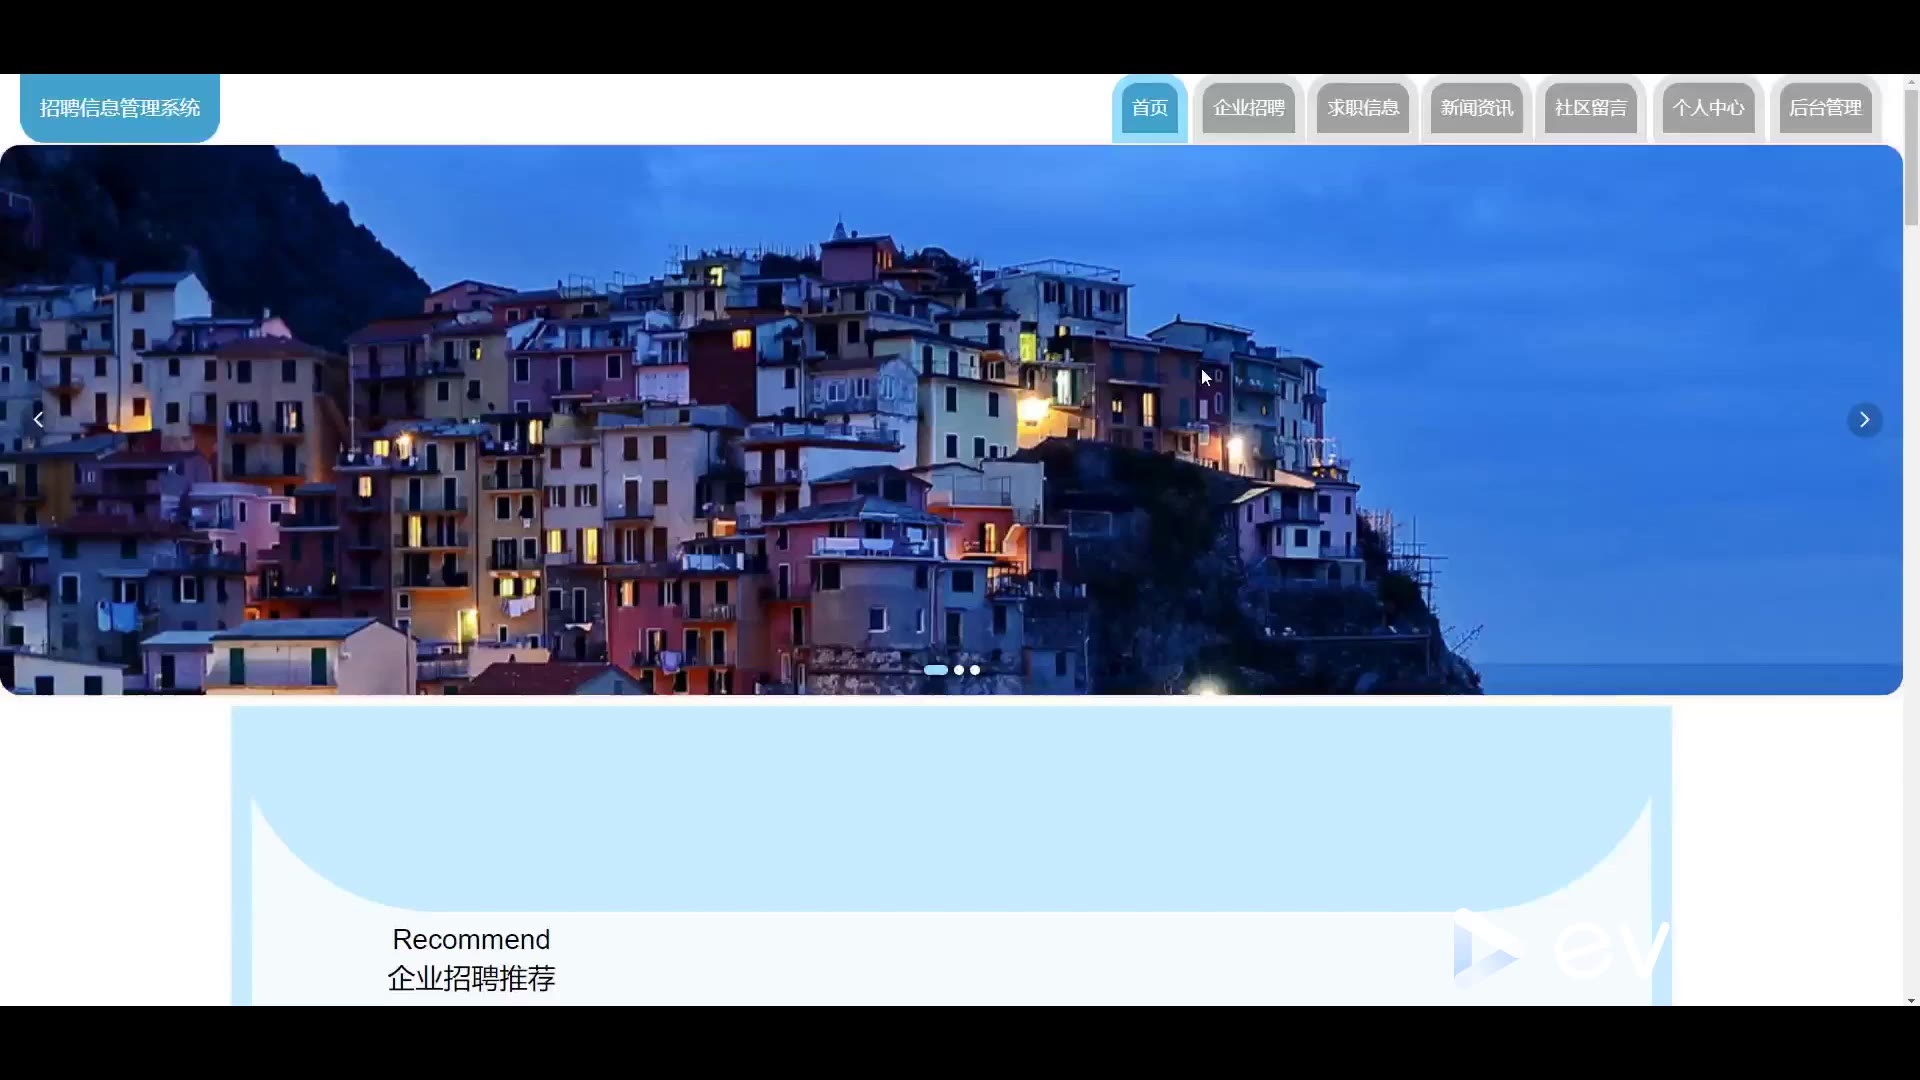This screenshot has height=1080, width=1920.
Task: Open the 社区留言 tab
Action: 1590,108
